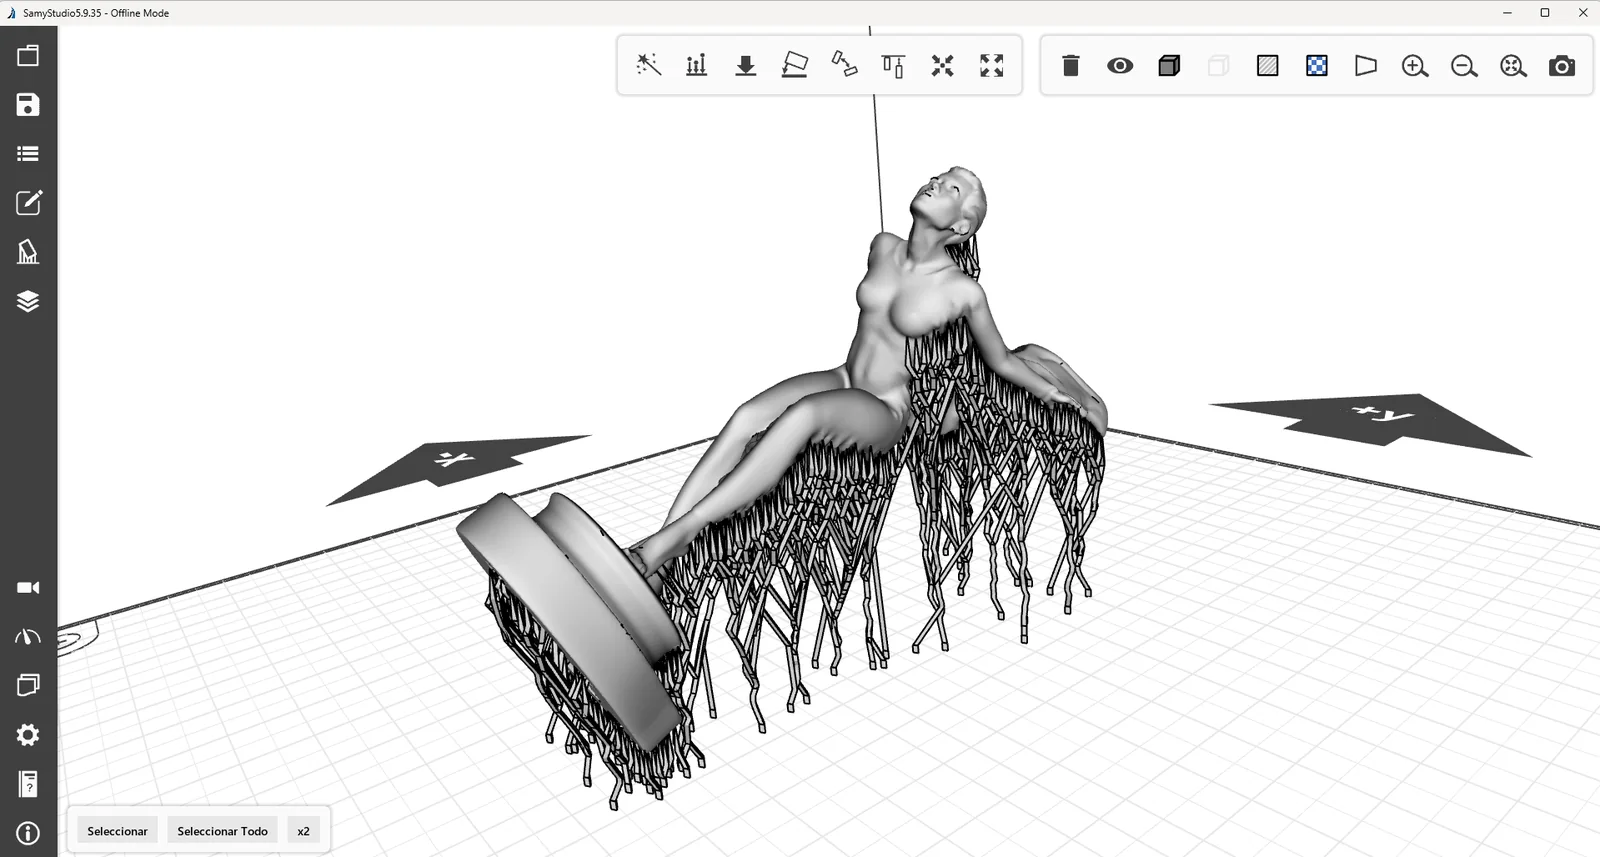This screenshot has width=1600, height=857.
Task: Click the save disk icon
Action: 28,105
